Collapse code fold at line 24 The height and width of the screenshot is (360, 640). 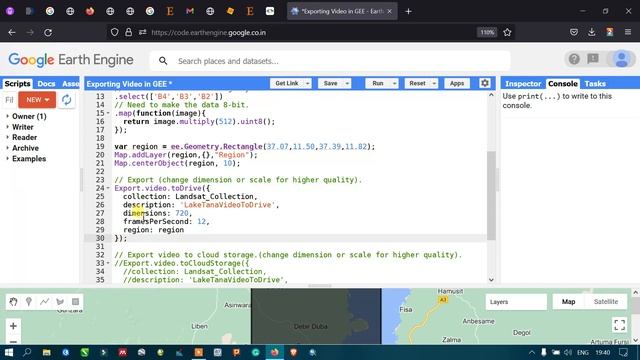(108, 188)
